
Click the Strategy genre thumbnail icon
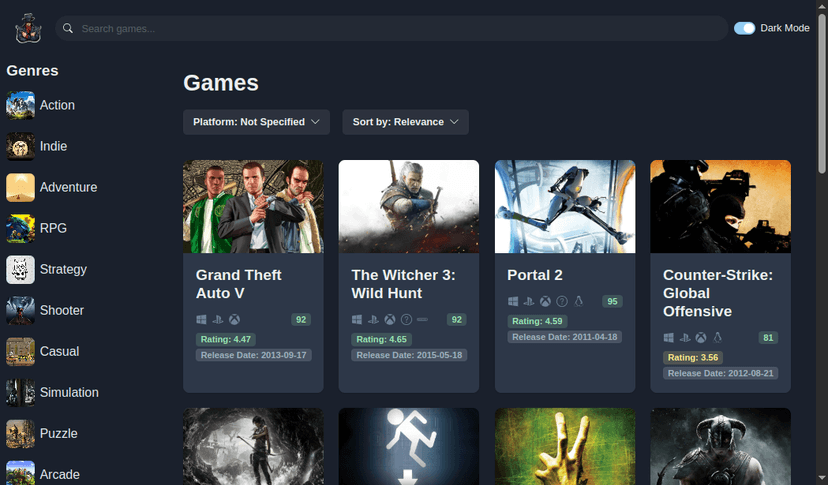(21, 269)
